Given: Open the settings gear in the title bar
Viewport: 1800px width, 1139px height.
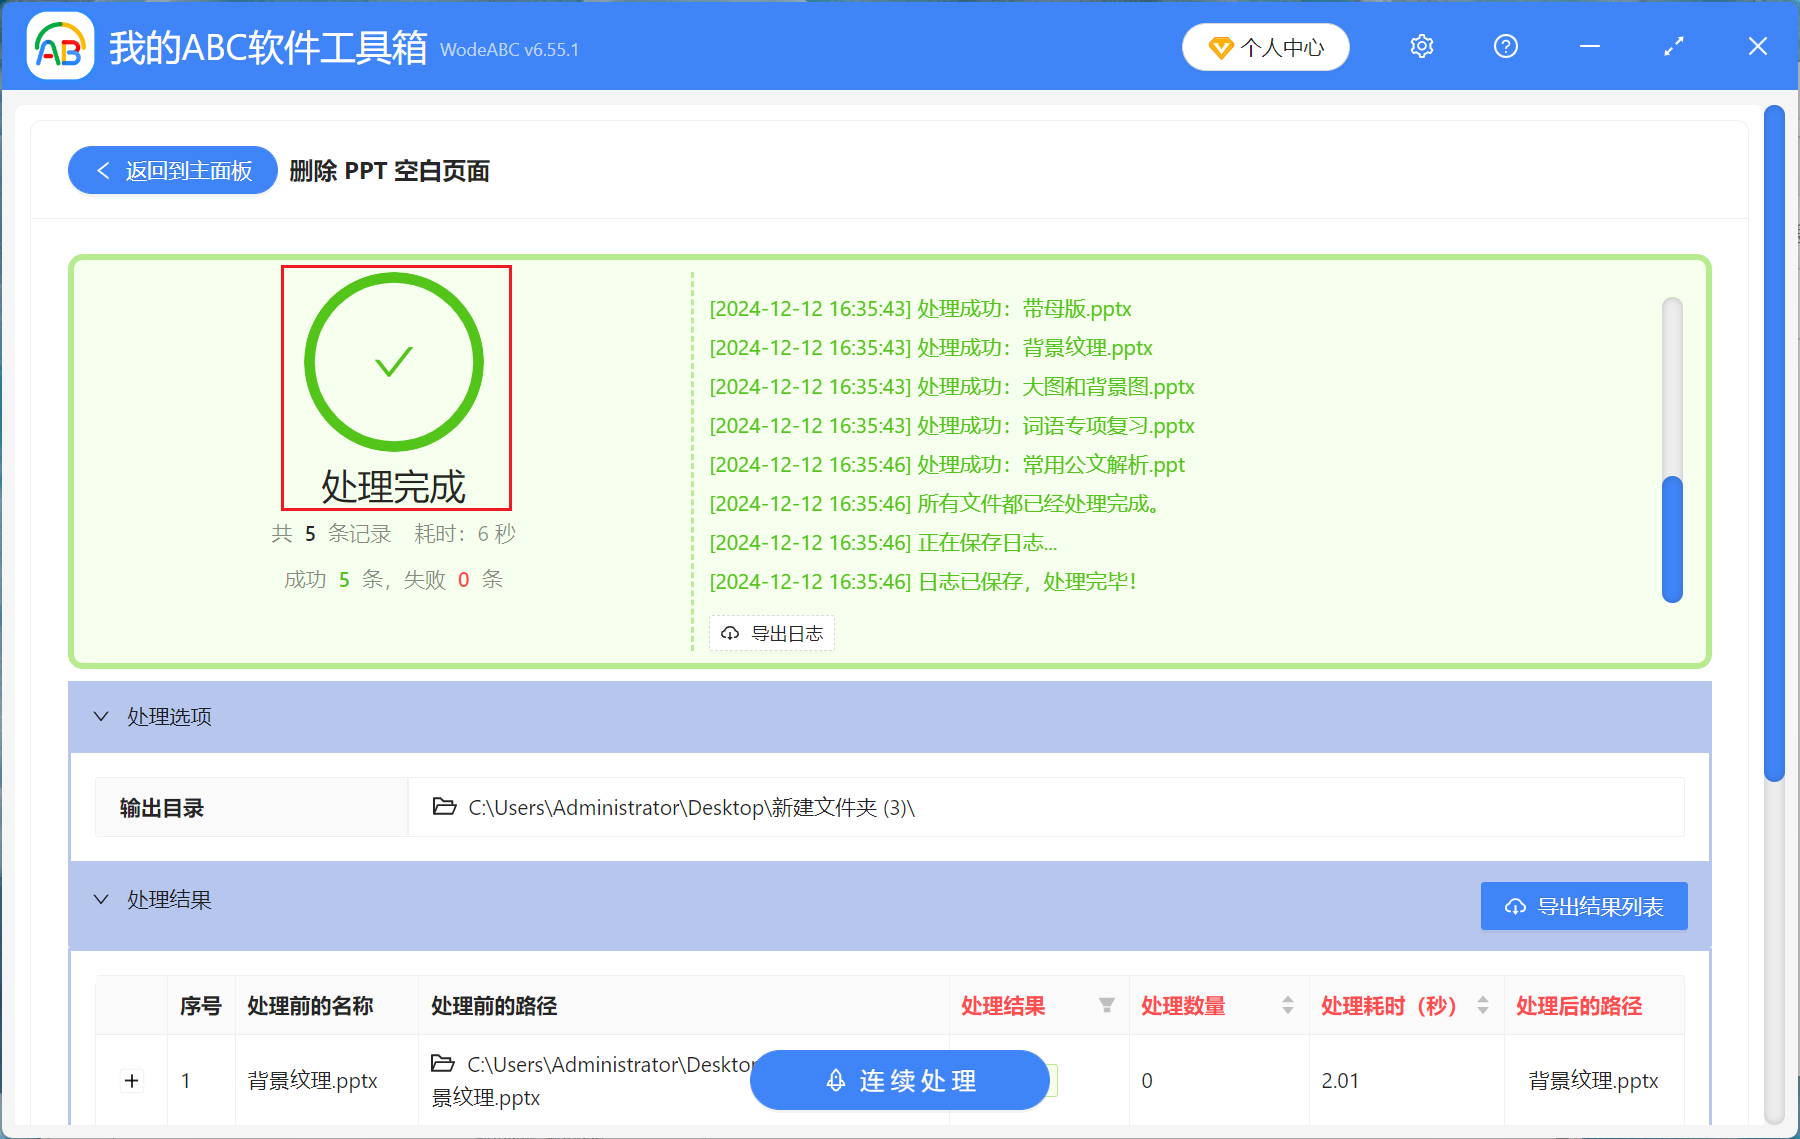Looking at the screenshot, I should pyautogui.click(x=1421, y=46).
